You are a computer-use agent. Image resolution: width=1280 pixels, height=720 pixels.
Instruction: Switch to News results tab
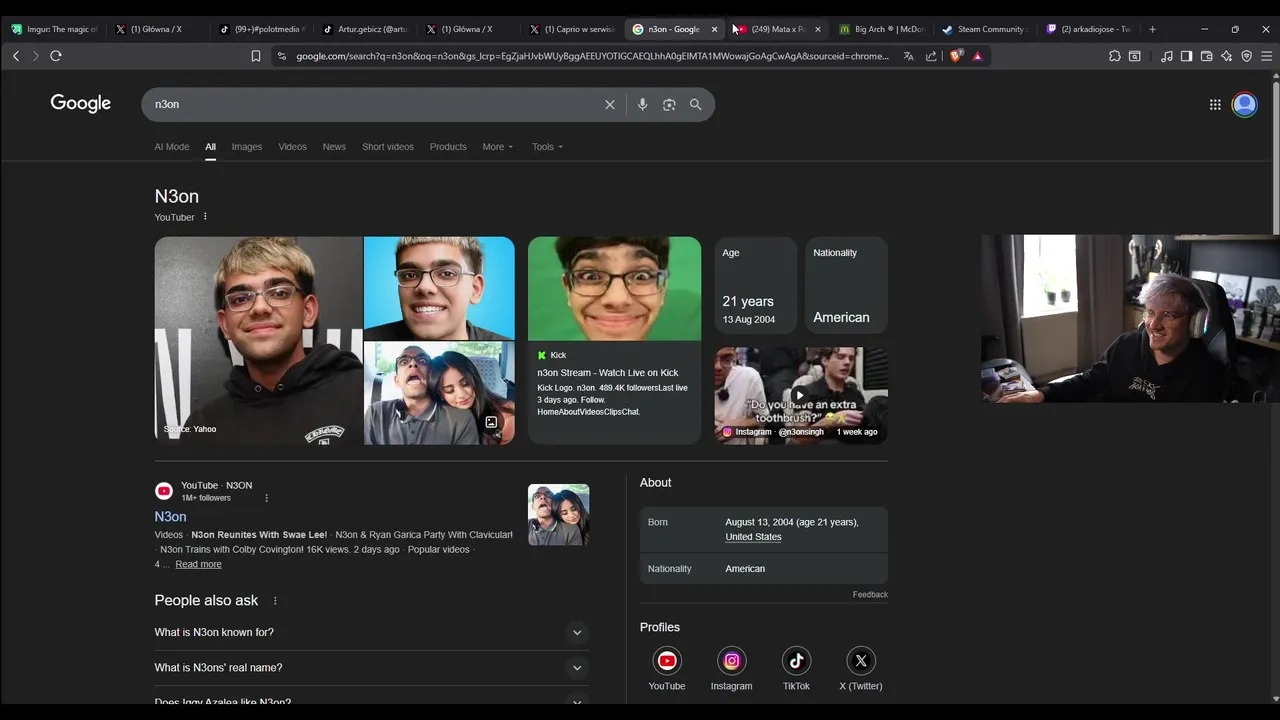pyautogui.click(x=334, y=147)
